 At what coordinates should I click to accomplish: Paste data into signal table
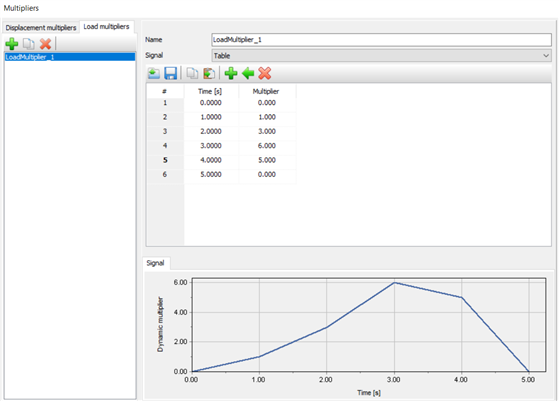(209, 73)
